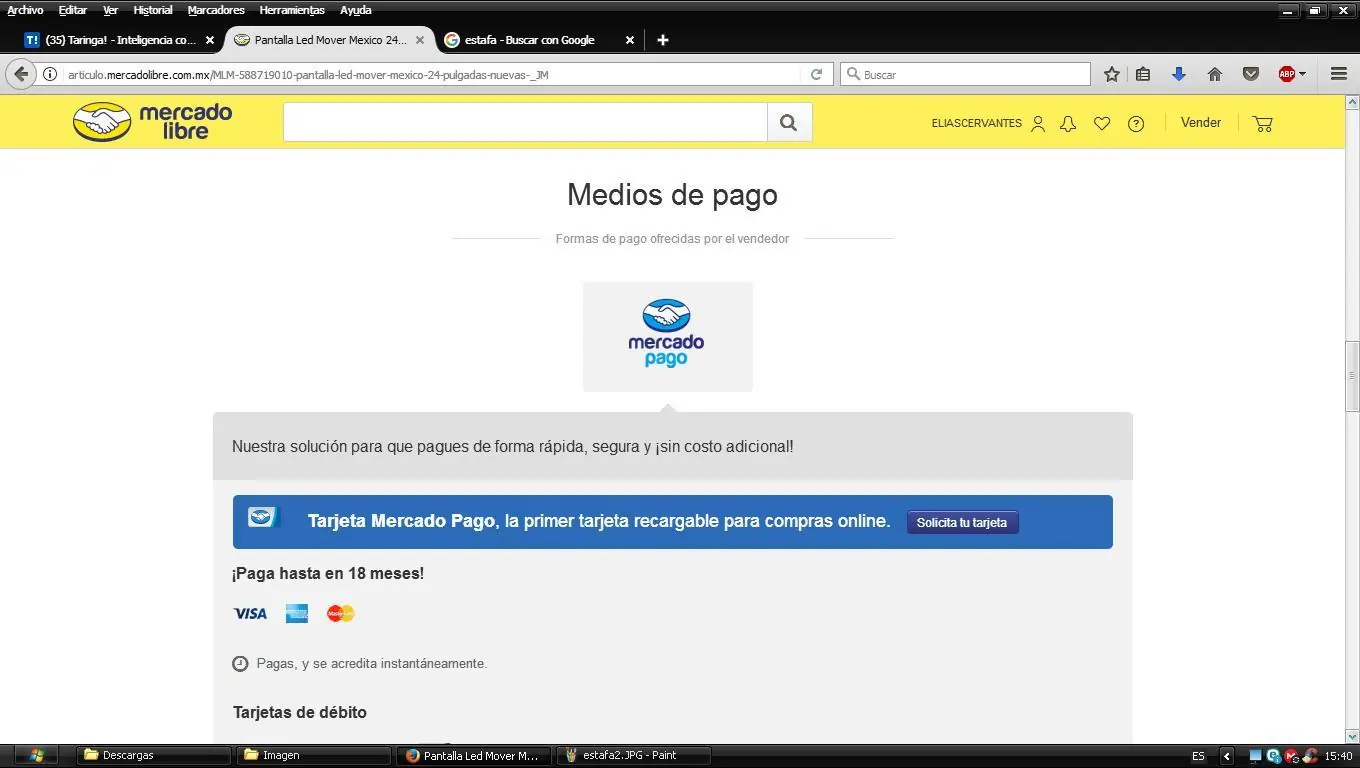Close the Taringa! tab
Image resolution: width=1360 pixels, height=768 pixels.
click(x=210, y=40)
